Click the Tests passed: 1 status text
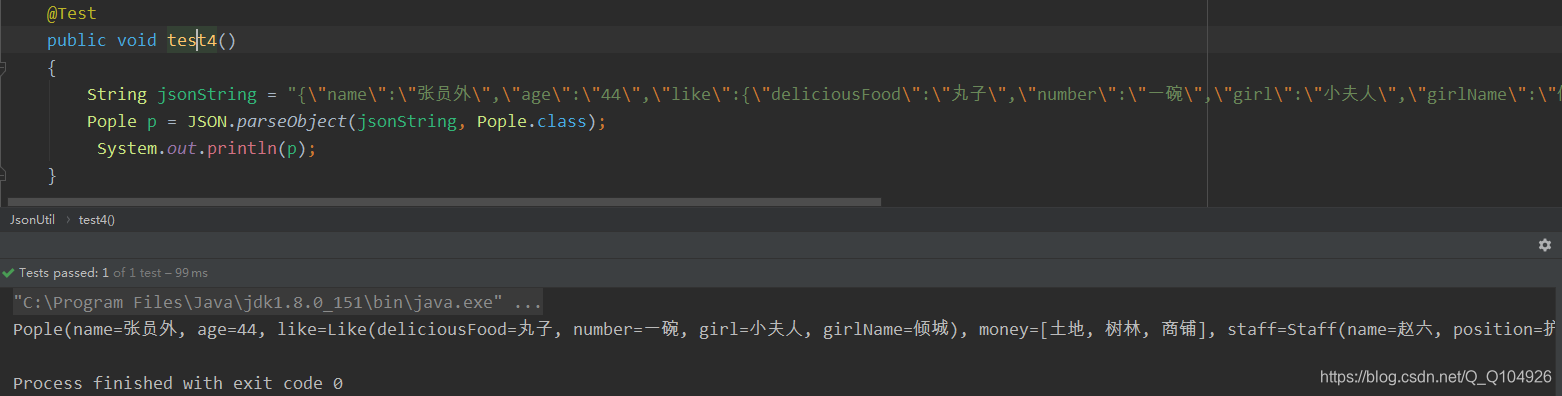Viewport: 1562px width, 396px height. [x=64, y=272]
